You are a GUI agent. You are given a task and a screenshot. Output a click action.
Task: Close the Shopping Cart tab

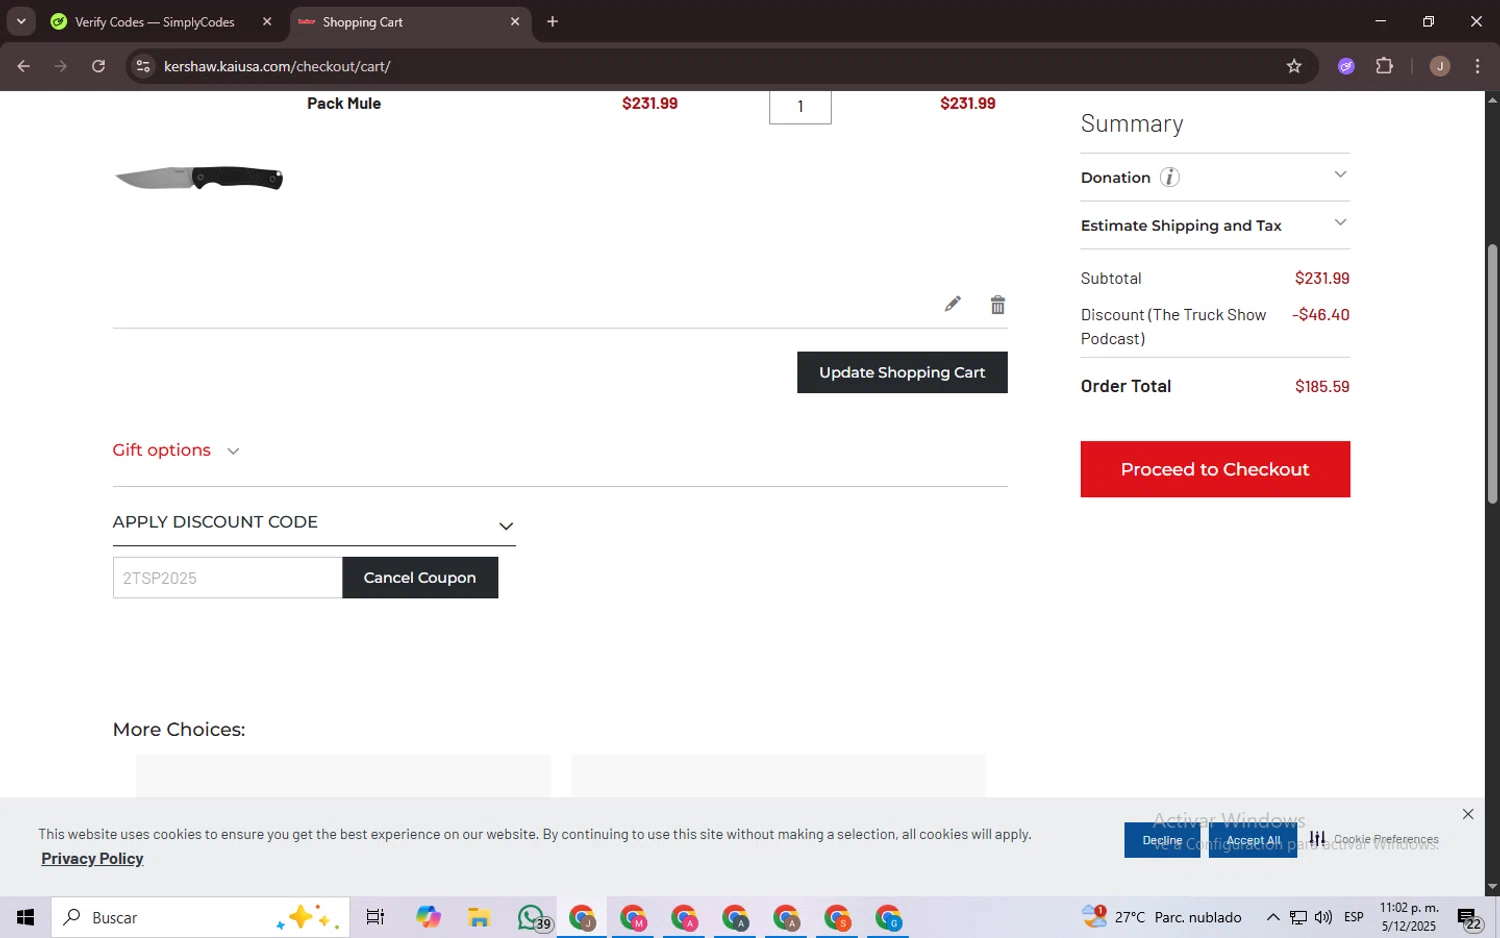[515, 21]
